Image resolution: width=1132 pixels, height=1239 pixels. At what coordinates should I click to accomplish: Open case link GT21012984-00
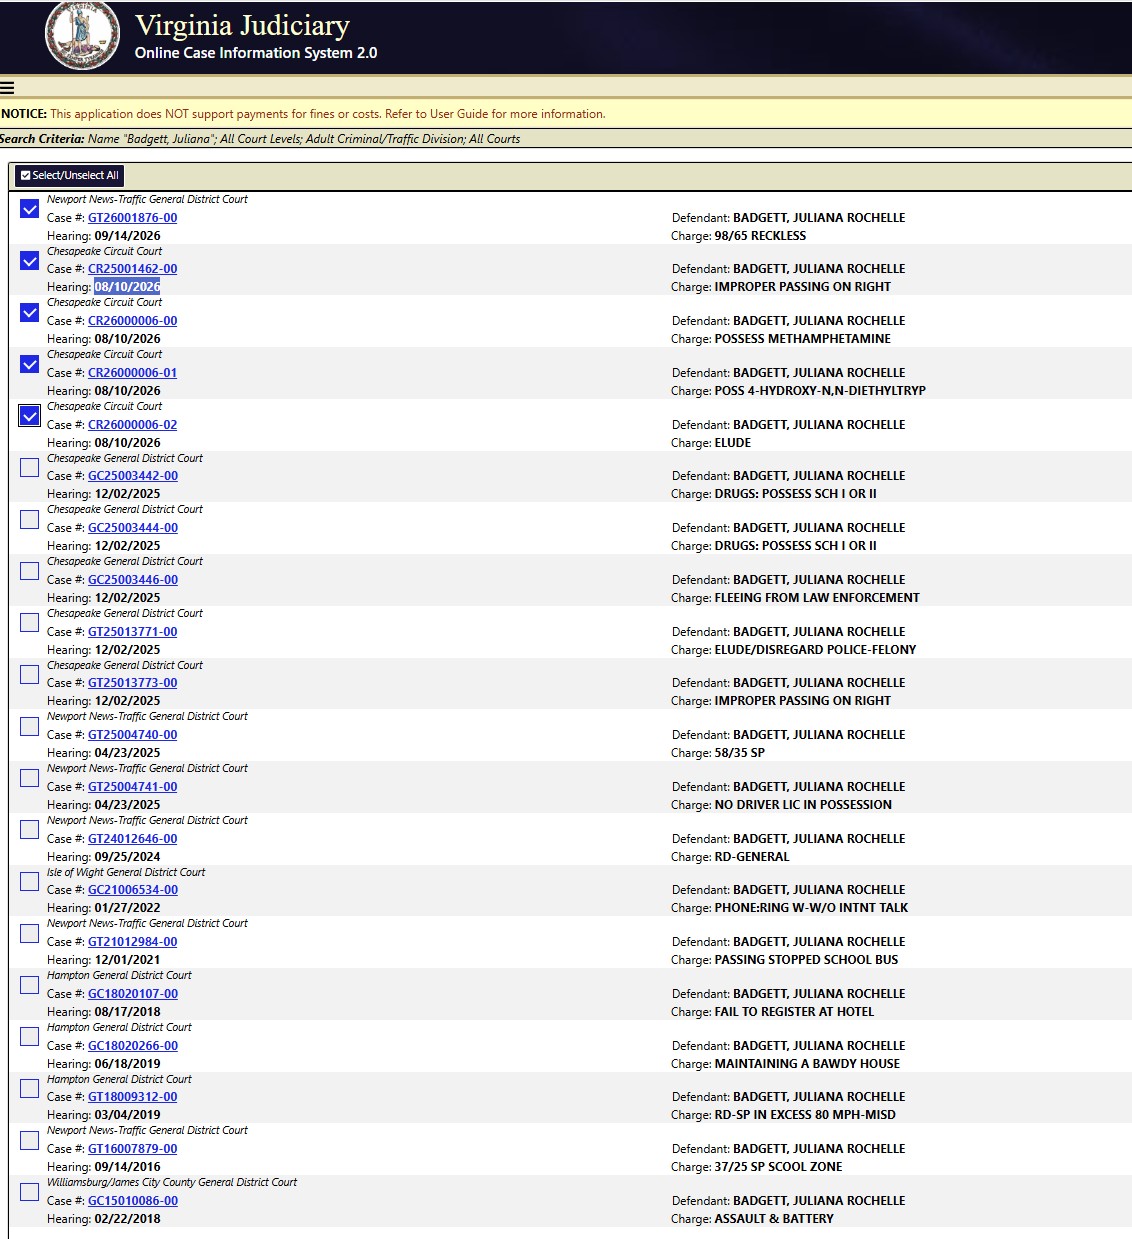point(132,942)
